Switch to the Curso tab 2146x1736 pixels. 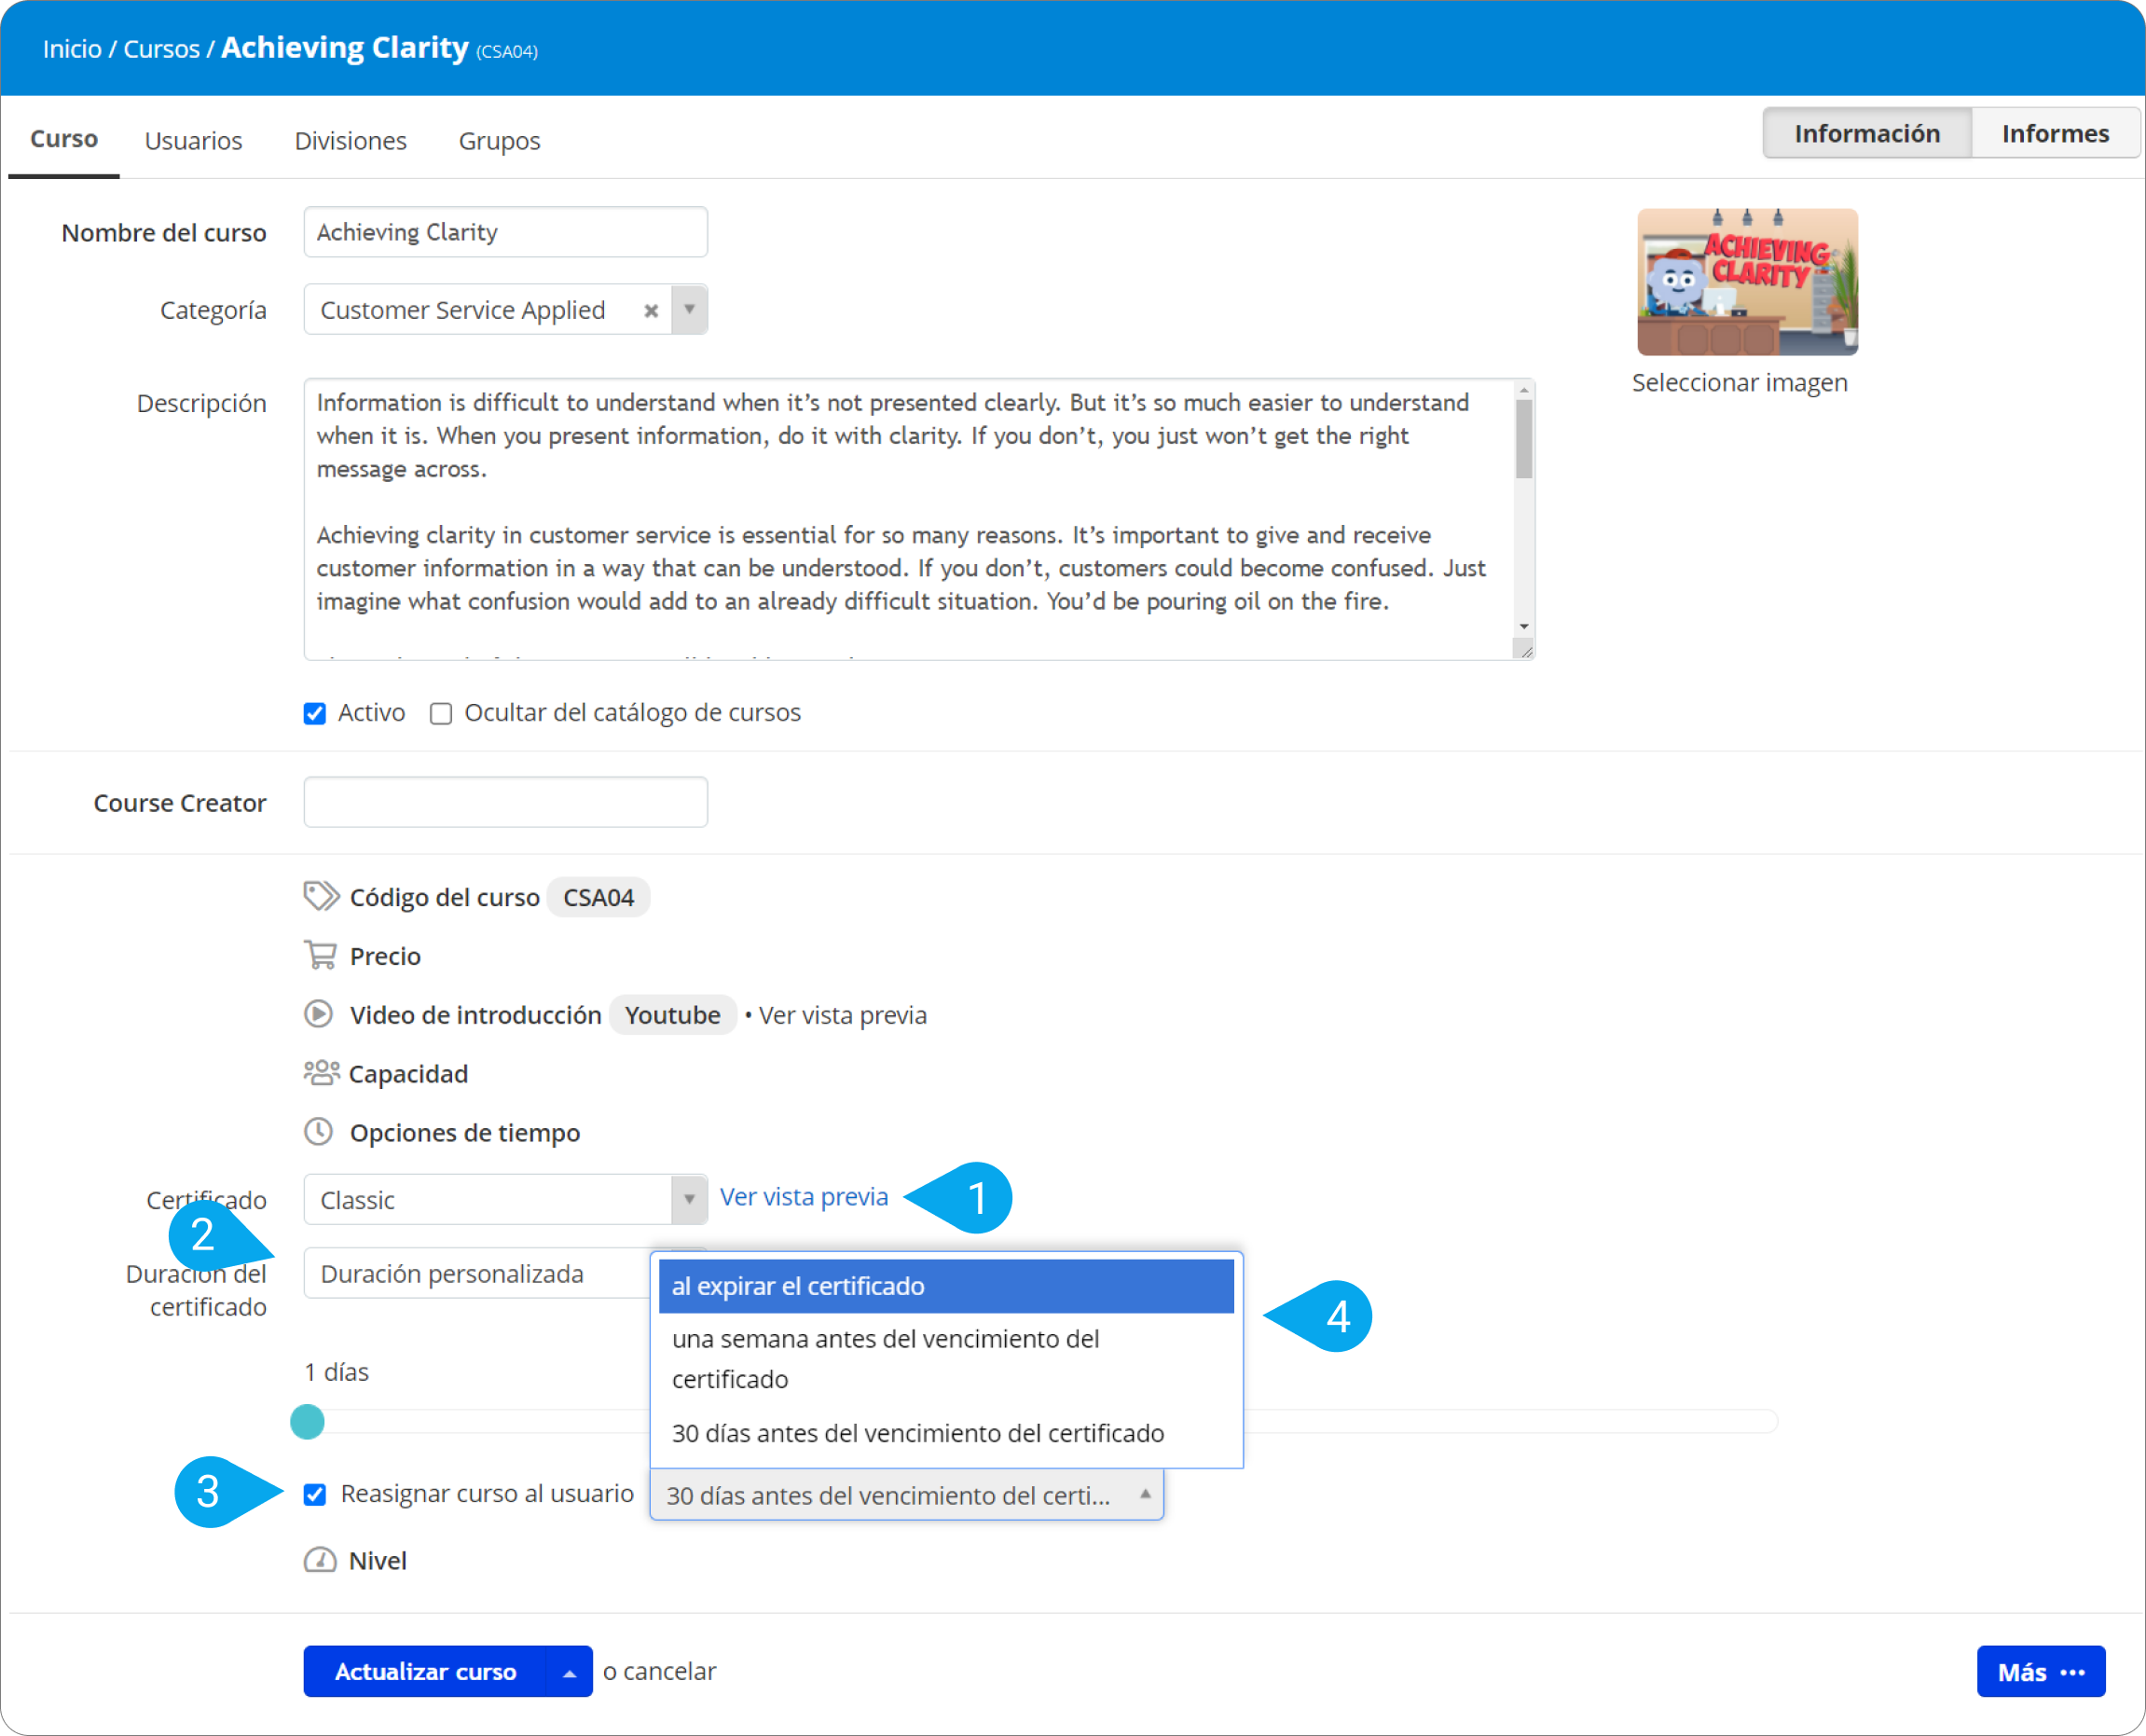click(x=64, y=139)
